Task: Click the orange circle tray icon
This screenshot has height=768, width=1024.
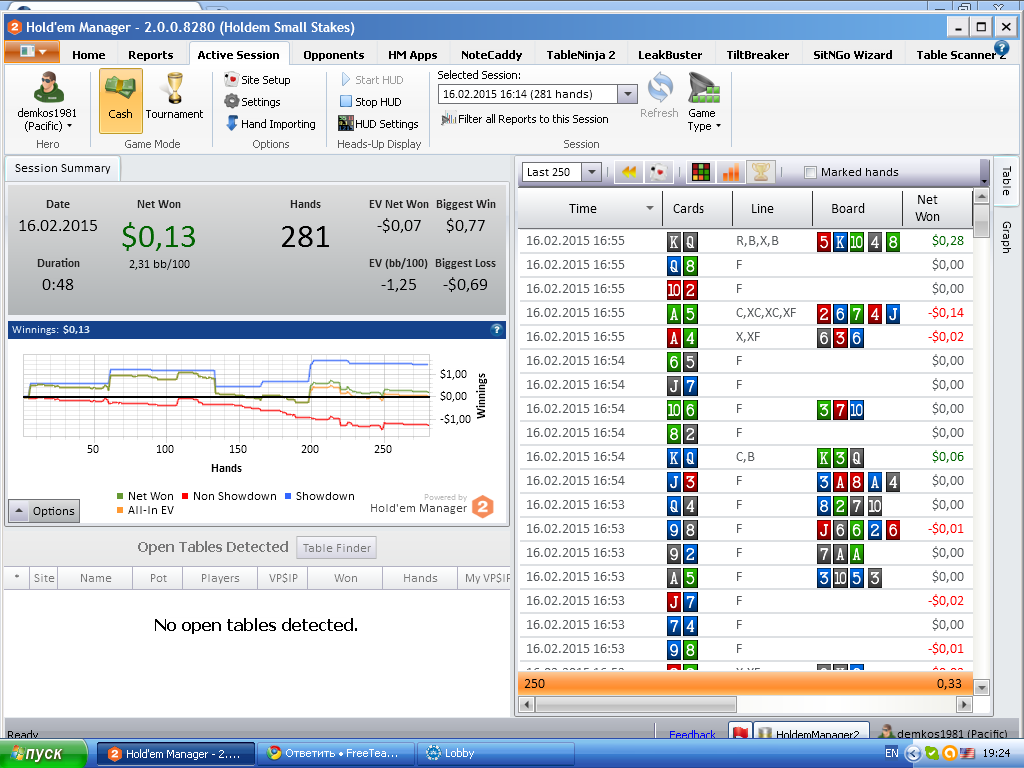Action: [950, 754]
